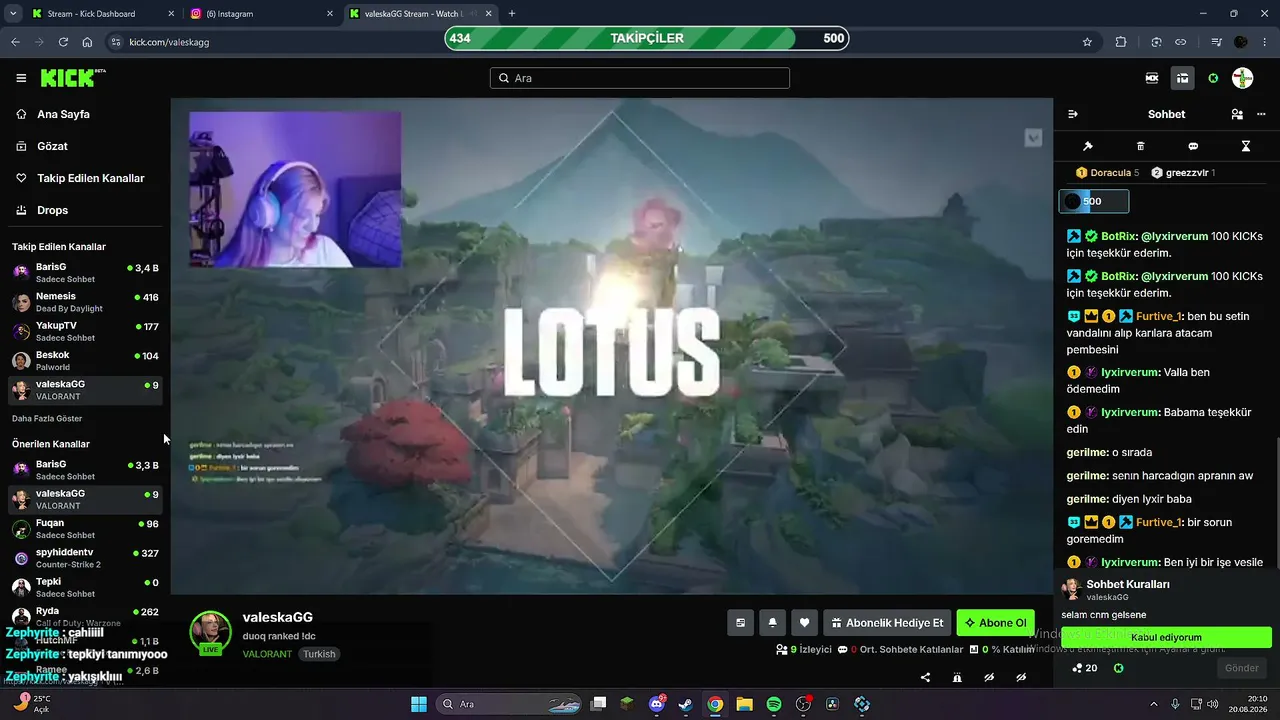The height and width of the screenshot is (720, 1280).
Task: Open Spotify from the taskbar
Action: point(774,704)
